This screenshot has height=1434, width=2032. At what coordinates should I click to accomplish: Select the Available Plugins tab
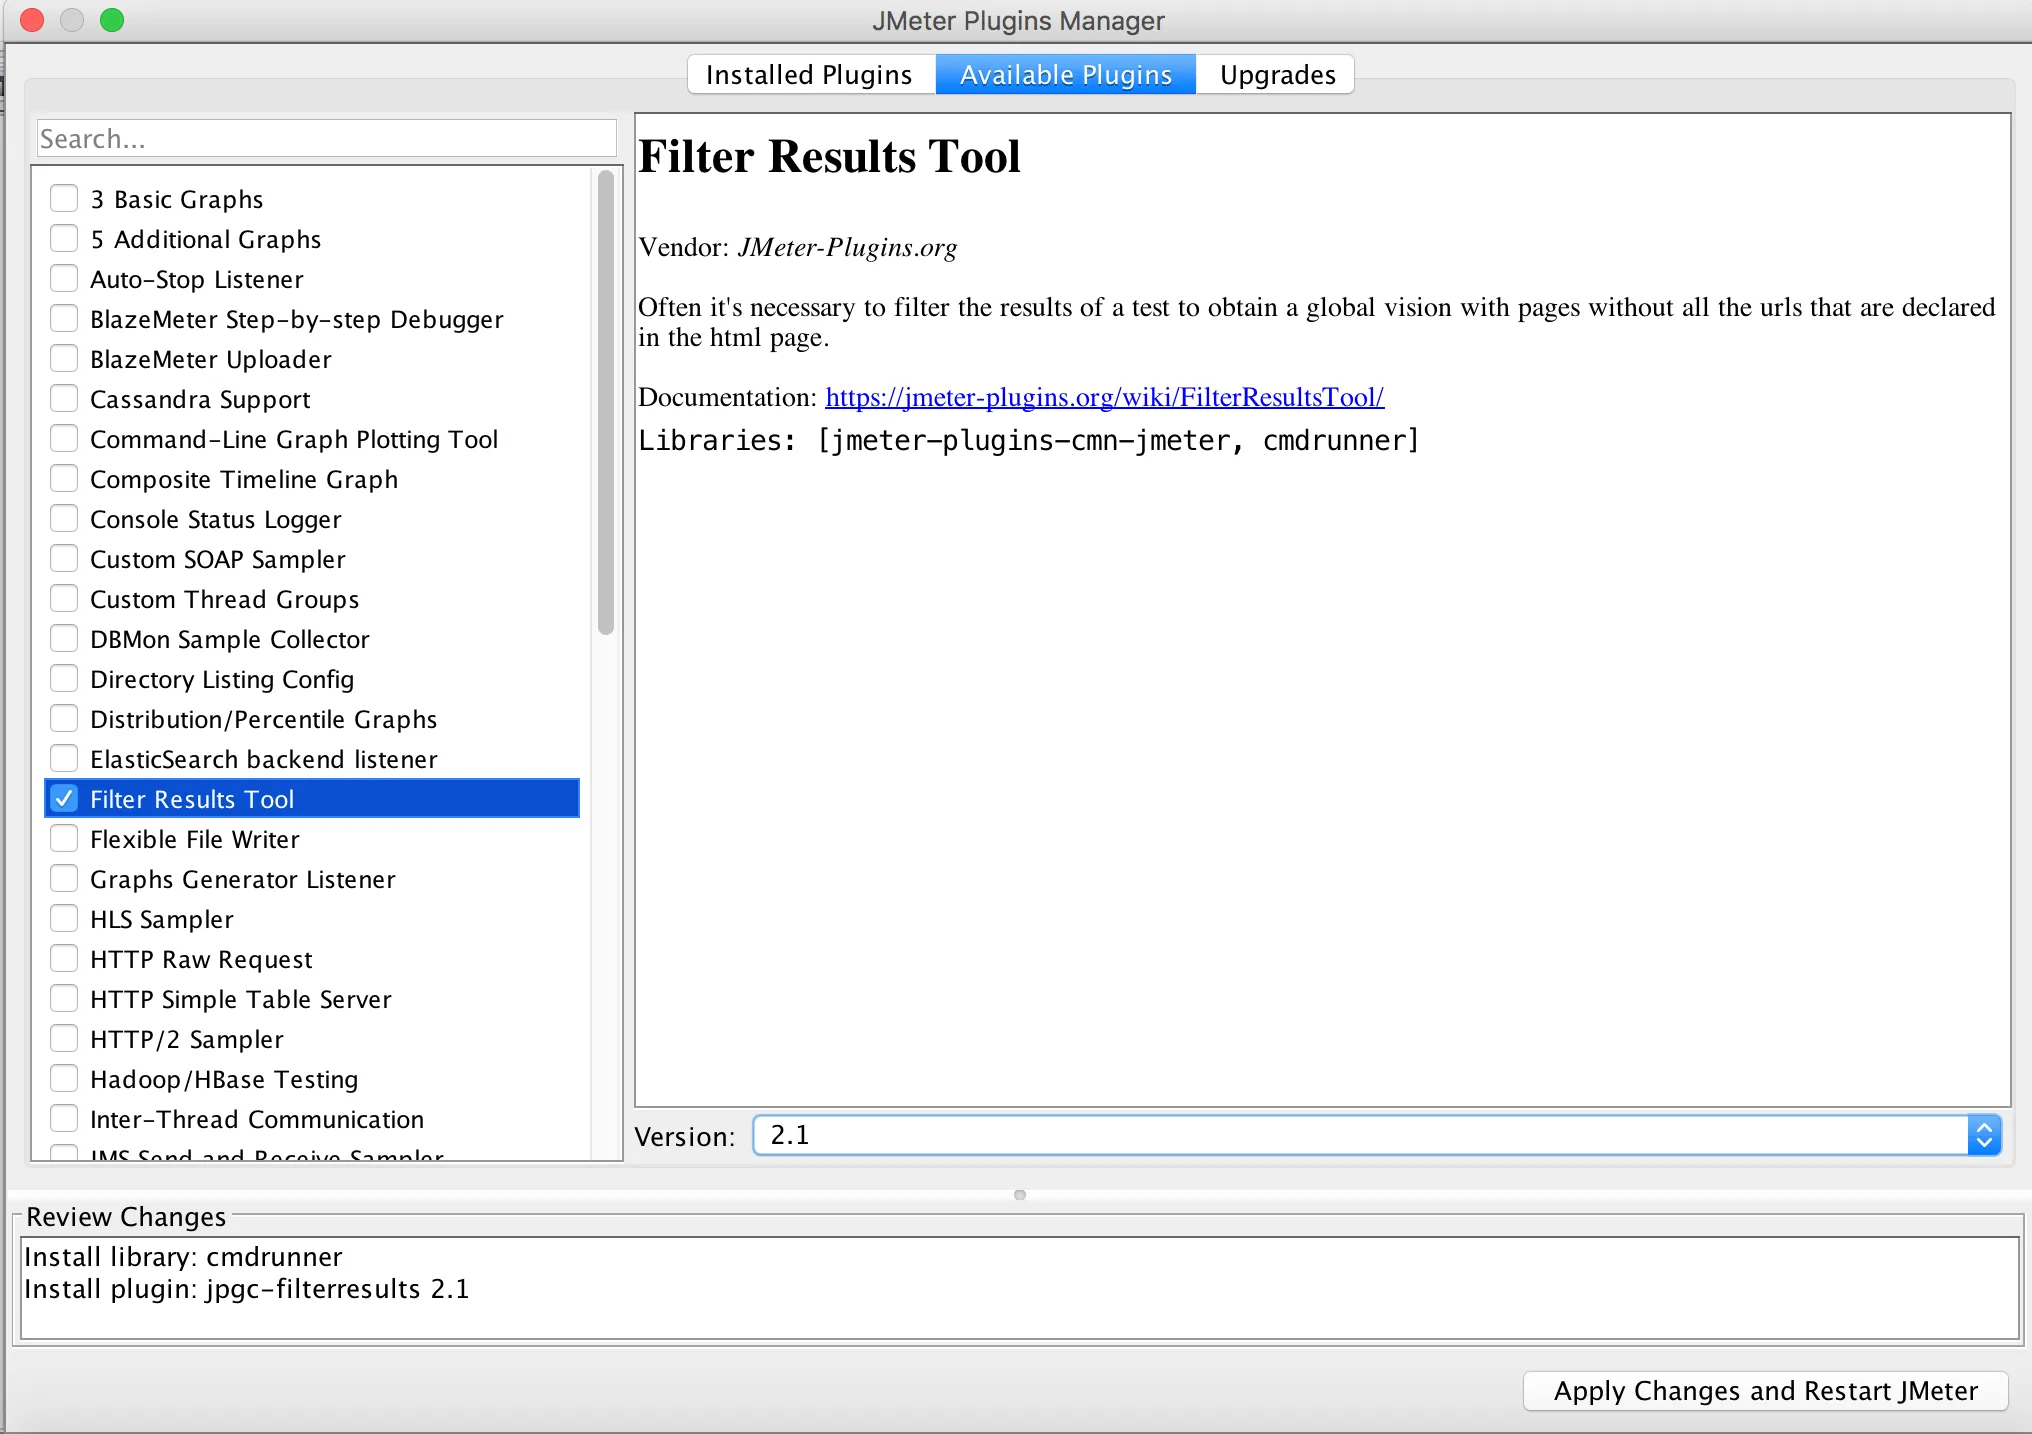[1065, 75]
